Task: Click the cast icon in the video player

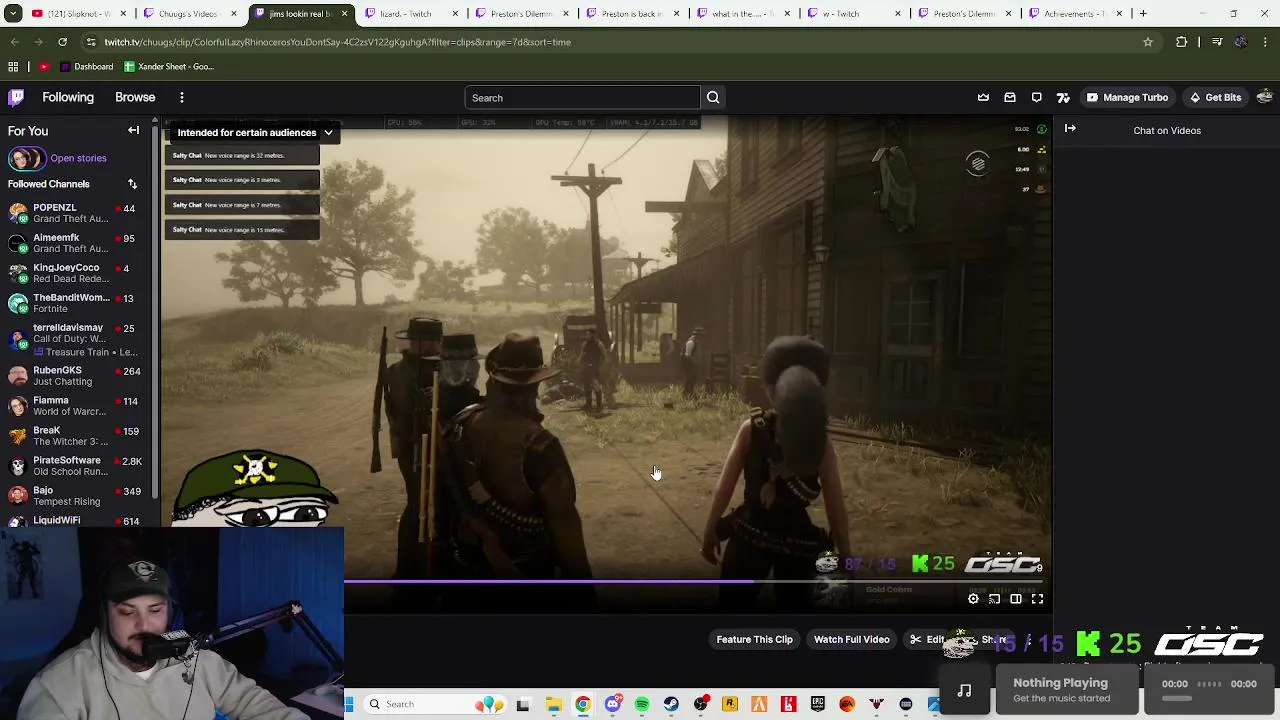Action: [x=994, y=599]
